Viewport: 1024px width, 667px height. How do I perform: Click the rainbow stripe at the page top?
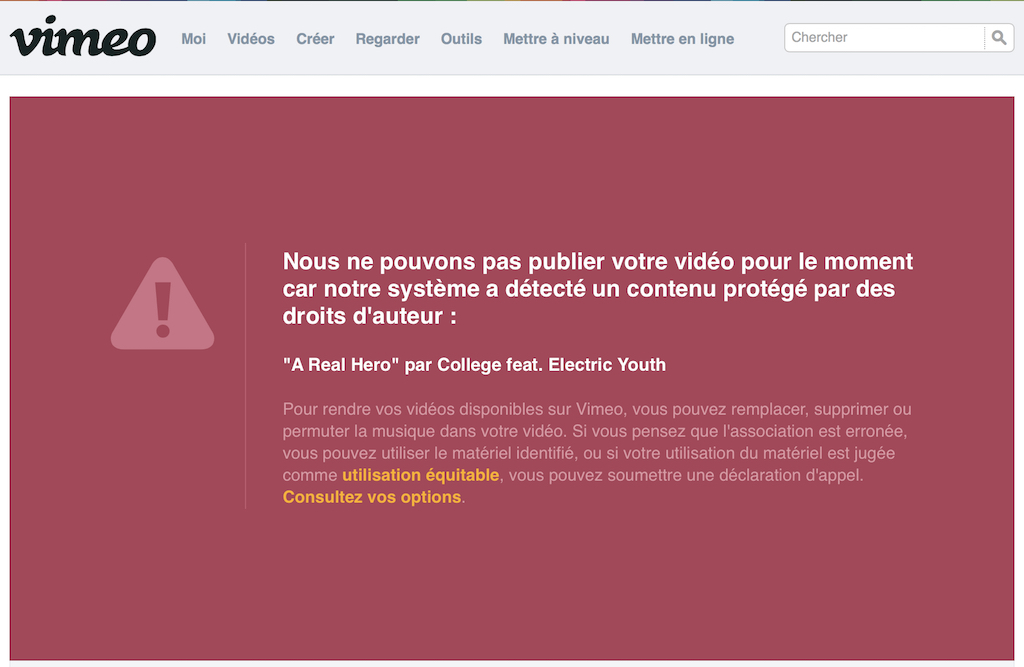coord(512,1)
